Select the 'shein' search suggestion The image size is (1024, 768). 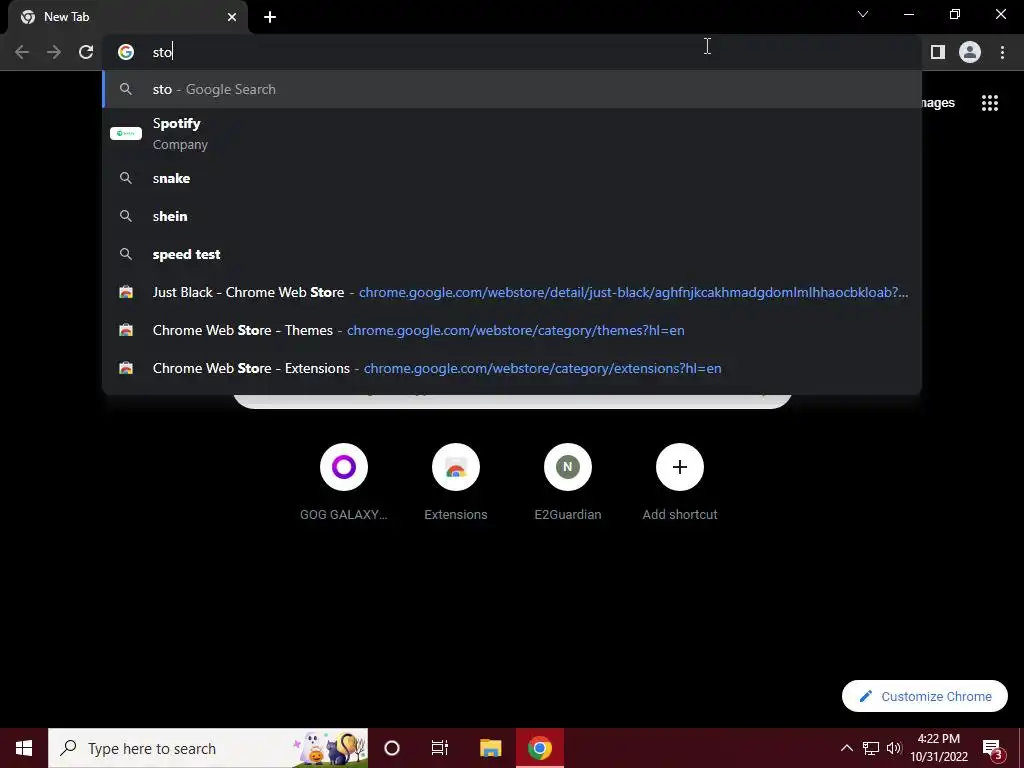pyautogui.click(x=512, y=216)
